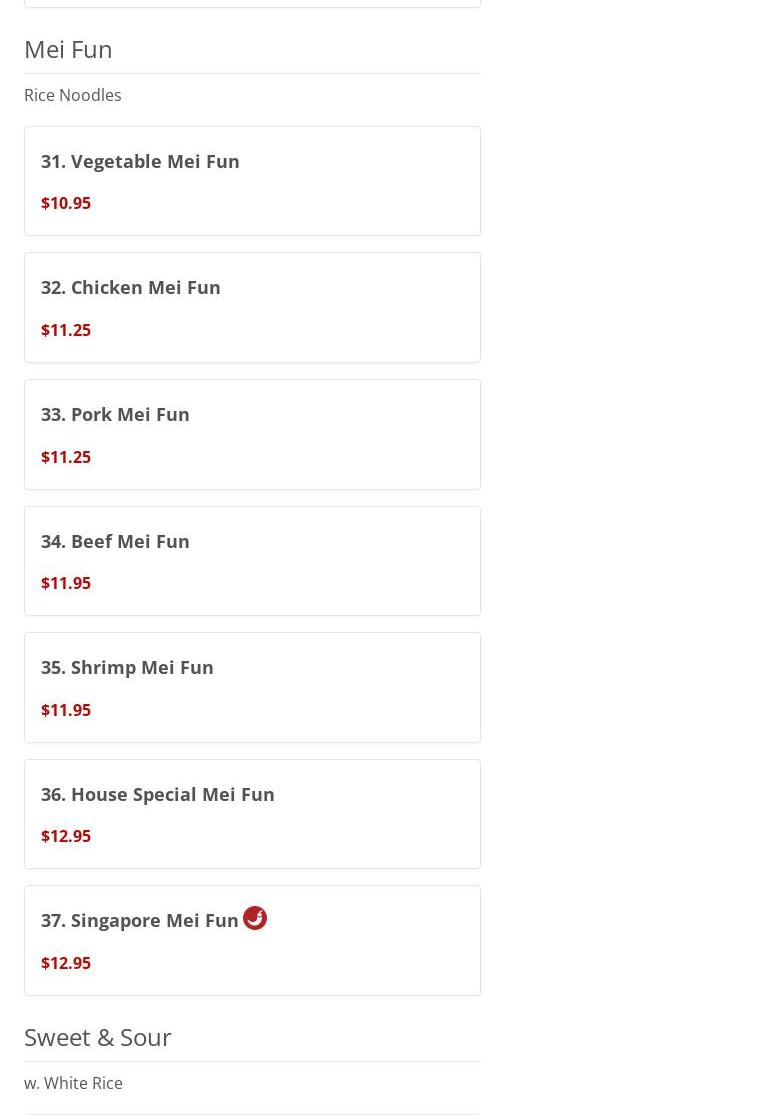Click the $11.95 price under Shrimp Mei Fun

[66, 710]
